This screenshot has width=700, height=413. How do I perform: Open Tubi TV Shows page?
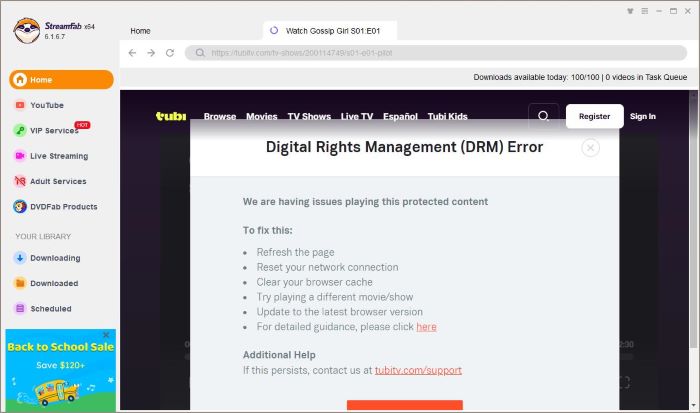point(309,116)
